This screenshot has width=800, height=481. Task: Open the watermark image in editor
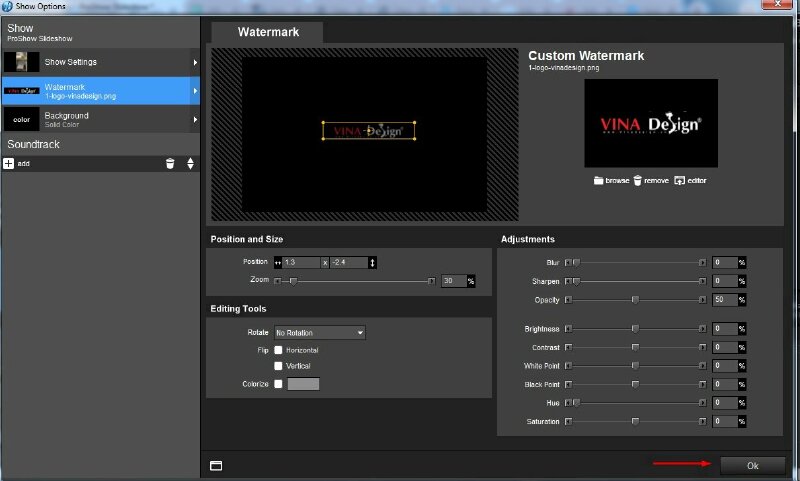click(x=680, y=180)
